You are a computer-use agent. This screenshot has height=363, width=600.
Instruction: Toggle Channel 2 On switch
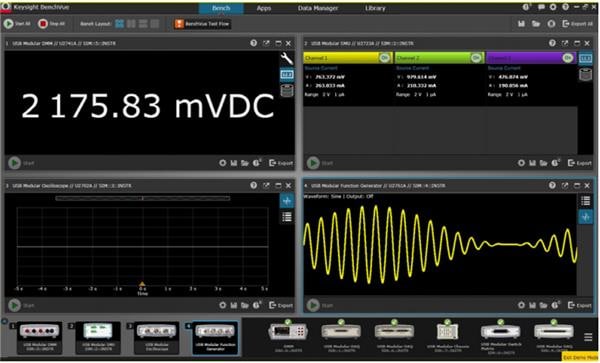click(x=476, y=58)
